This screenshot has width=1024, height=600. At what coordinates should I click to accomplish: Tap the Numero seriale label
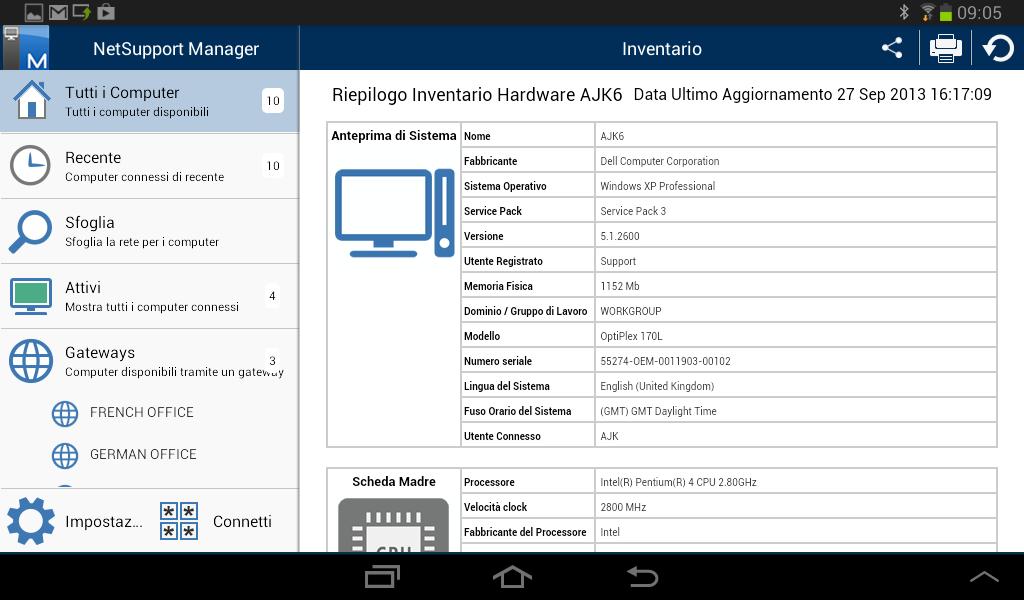[x=498, y=361]
